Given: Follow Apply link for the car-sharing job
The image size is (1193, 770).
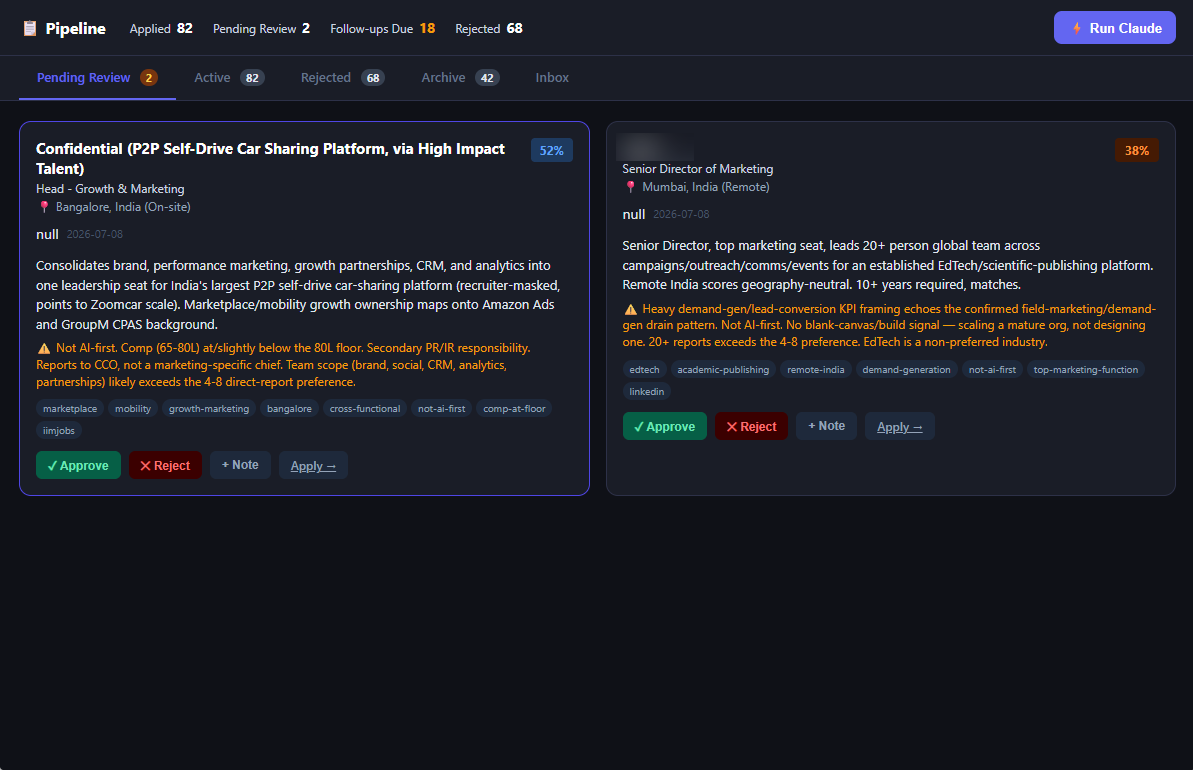Looking at the screenshot, I should [313, 466].
